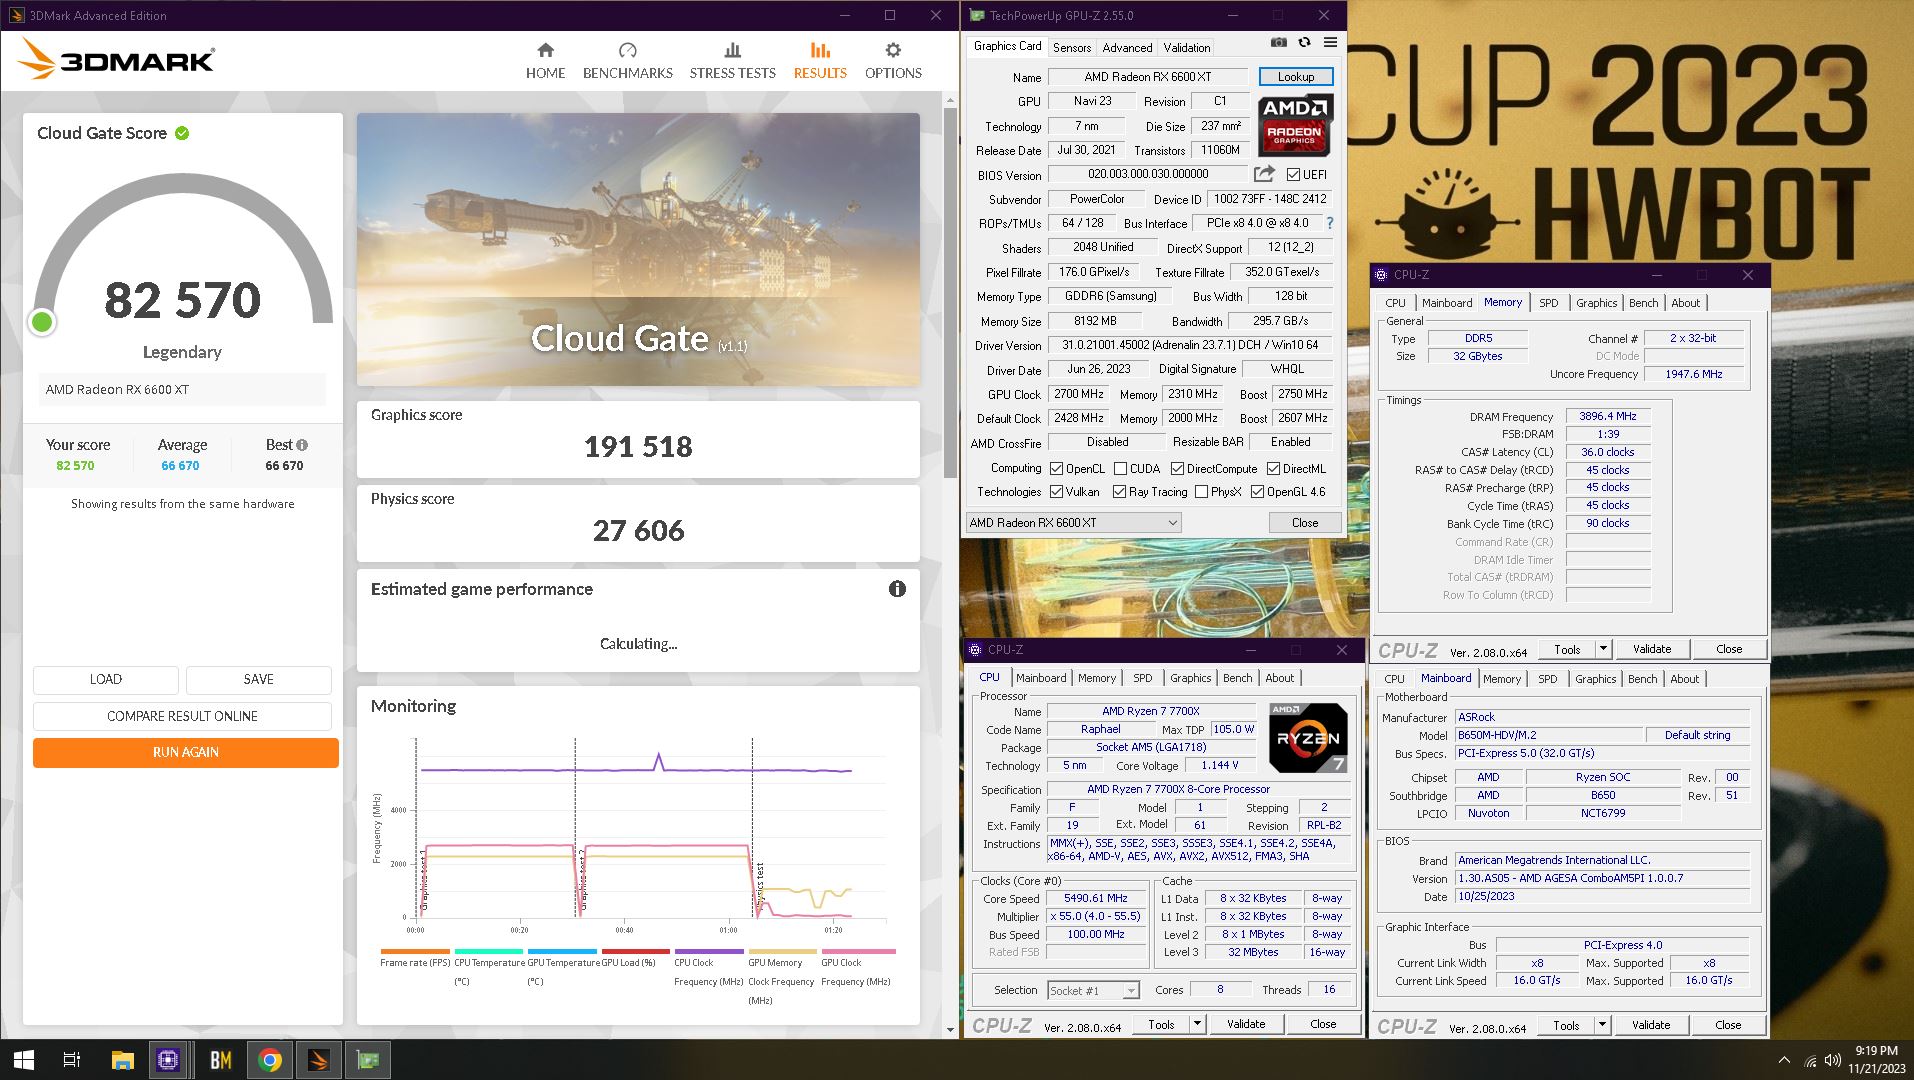1914x1080 pixels.
Task: Switch to Validation tab in GPU-Z
Action: tap(1186, 47)
